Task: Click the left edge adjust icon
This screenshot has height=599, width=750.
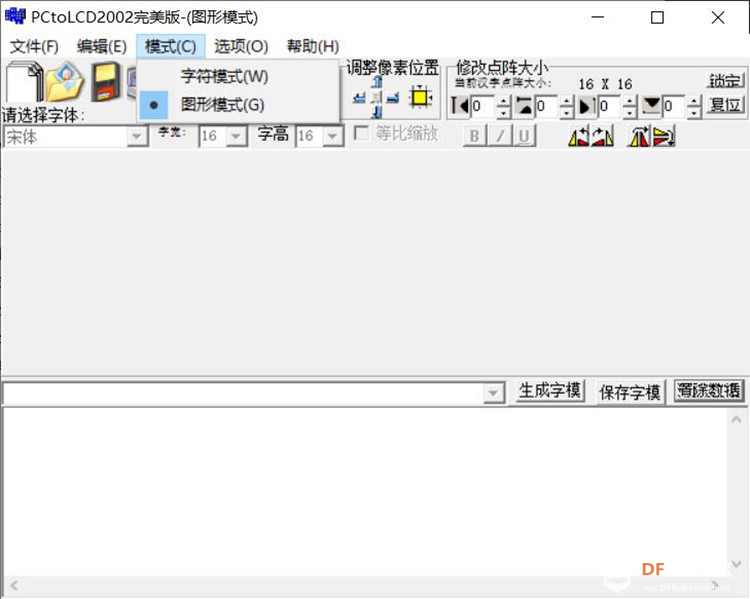Action: click(x=460, y=106)
